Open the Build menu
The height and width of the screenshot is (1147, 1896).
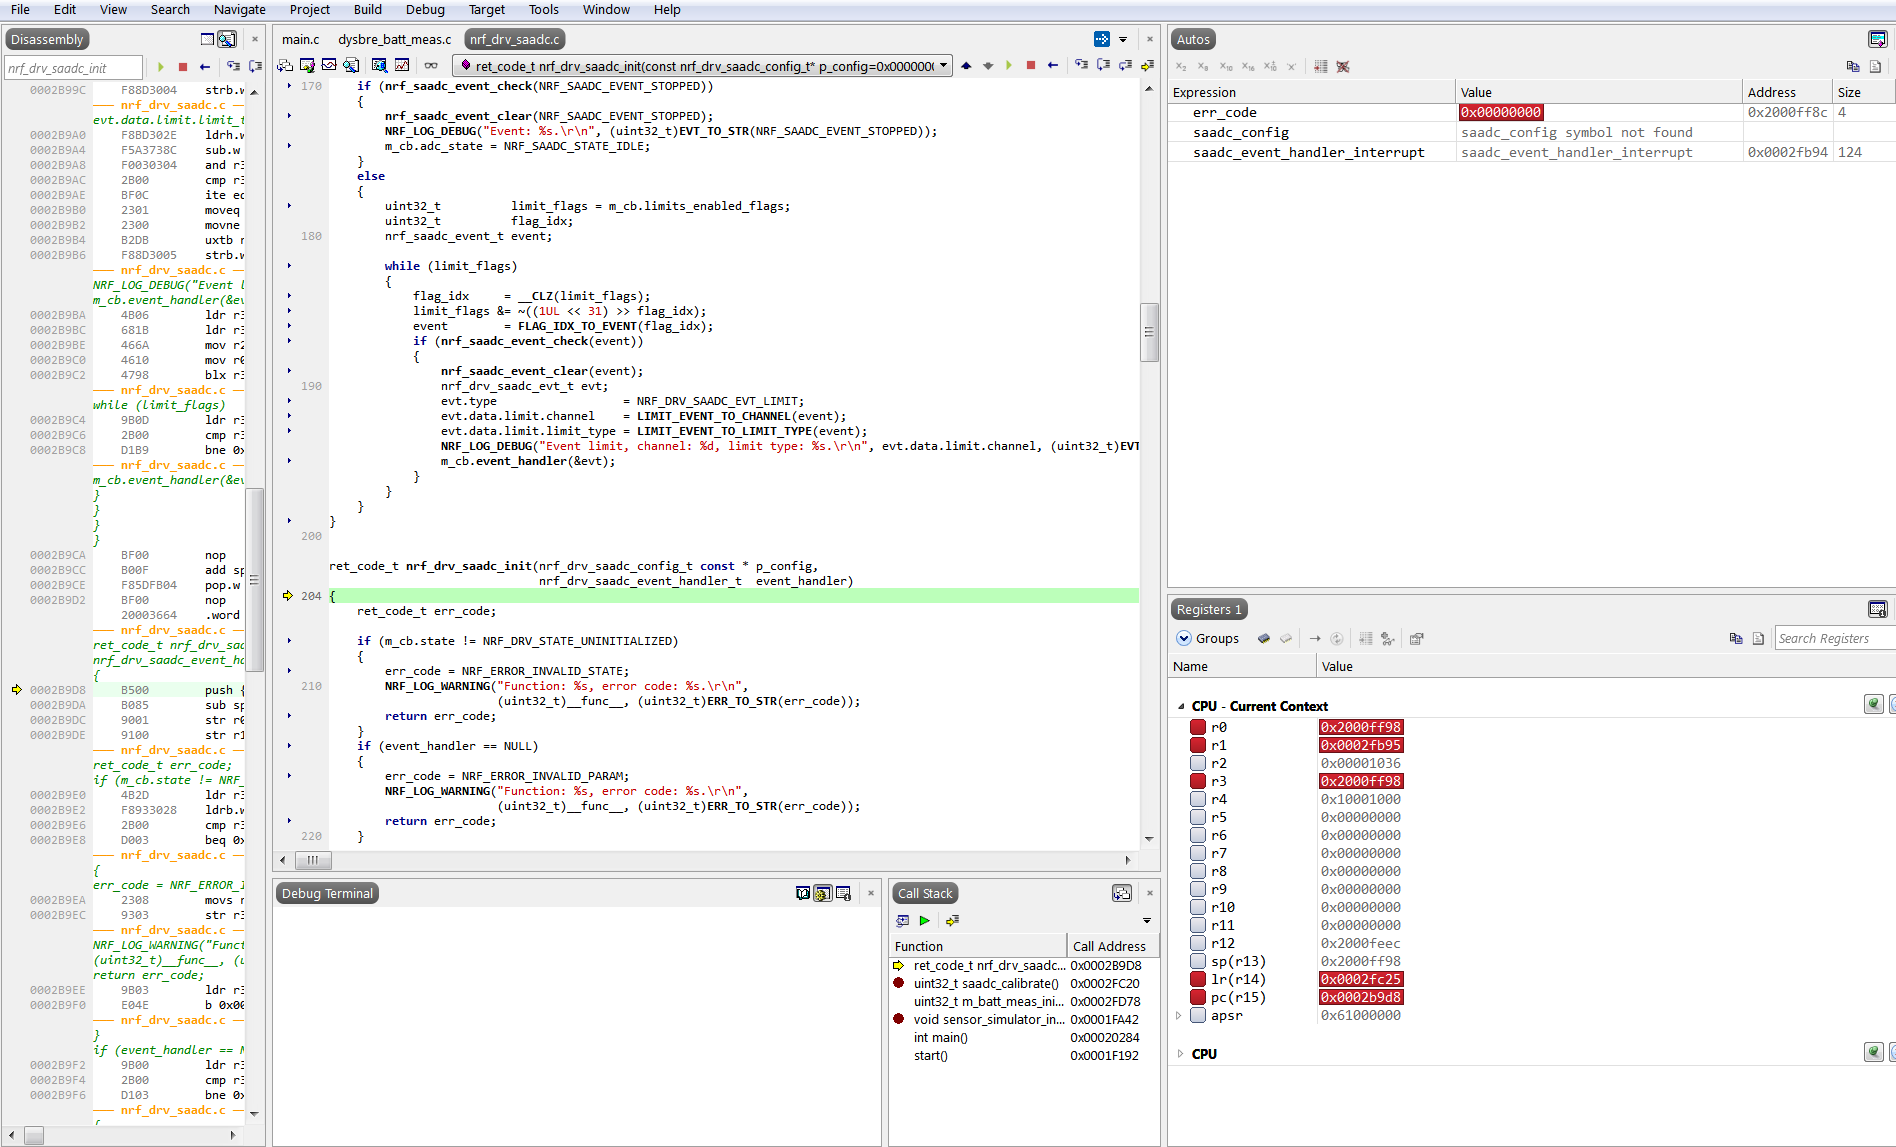368,9
